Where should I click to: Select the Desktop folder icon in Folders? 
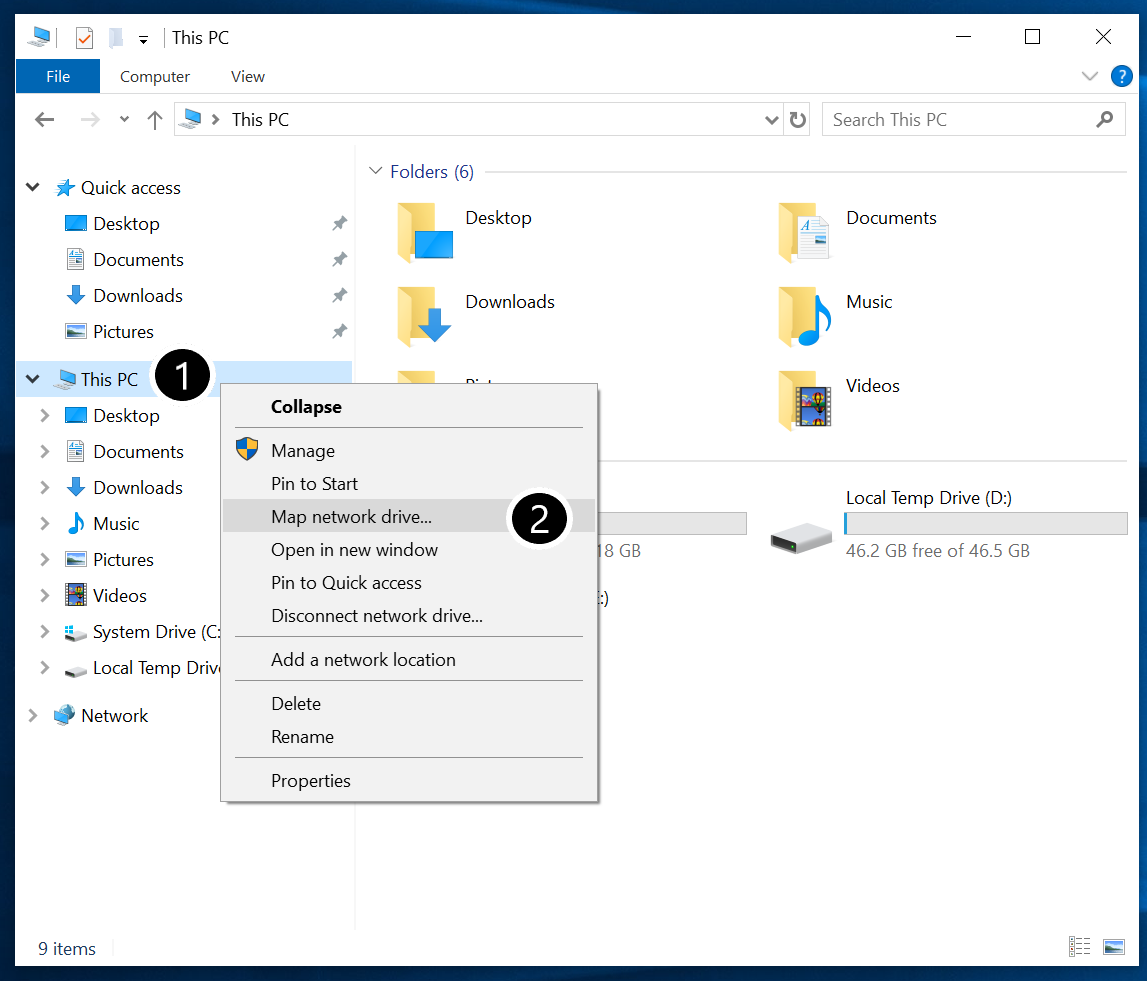point(425,233)
